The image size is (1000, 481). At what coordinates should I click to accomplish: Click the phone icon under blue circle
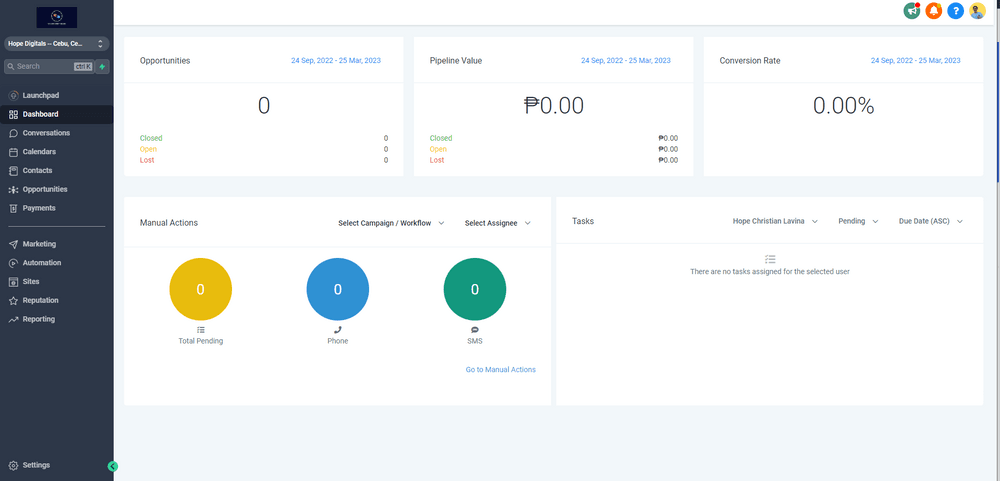[x=337, y=330]
